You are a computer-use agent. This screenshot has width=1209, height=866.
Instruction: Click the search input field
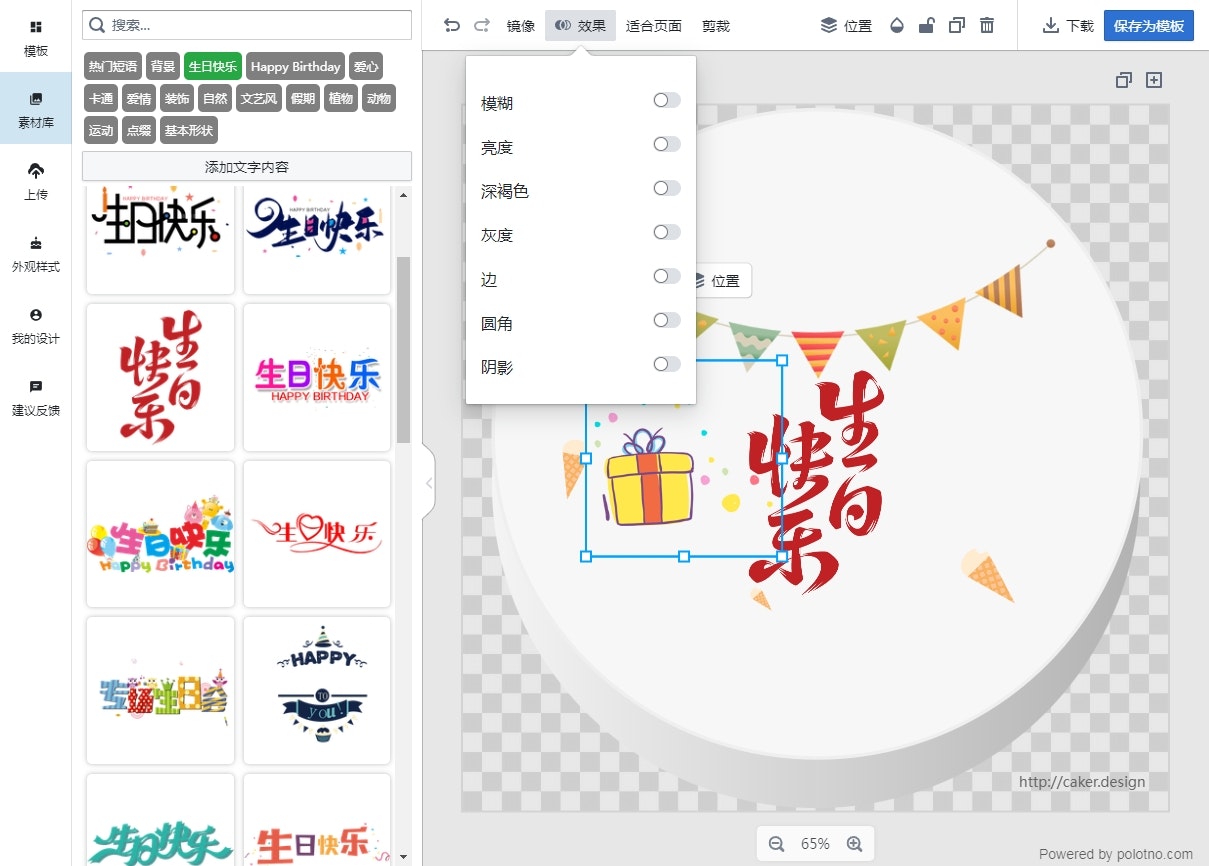(247, 25)
